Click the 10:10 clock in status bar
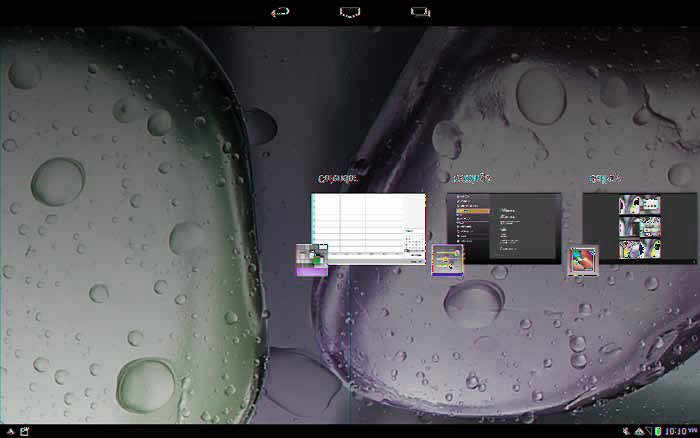700x438 pixels. click(680, 431)
